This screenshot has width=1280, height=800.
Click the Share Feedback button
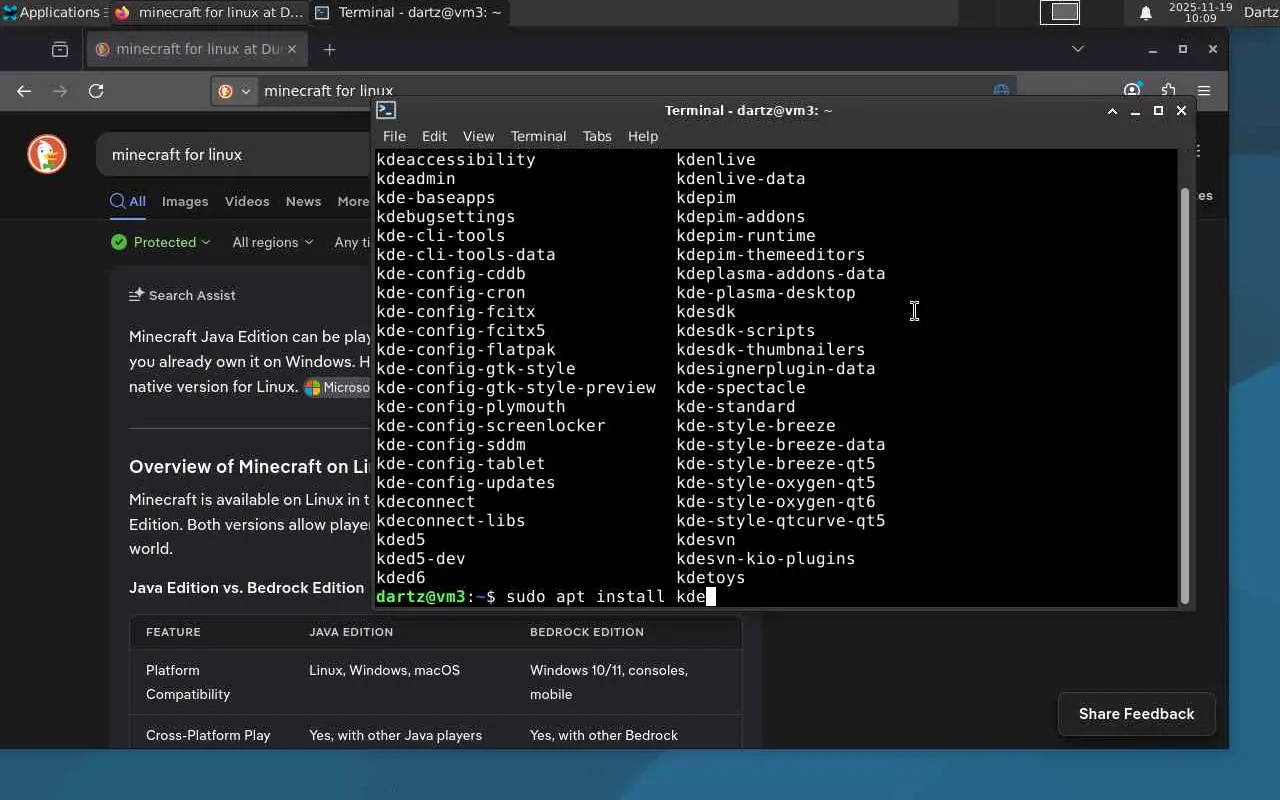tap(1136, 714)
